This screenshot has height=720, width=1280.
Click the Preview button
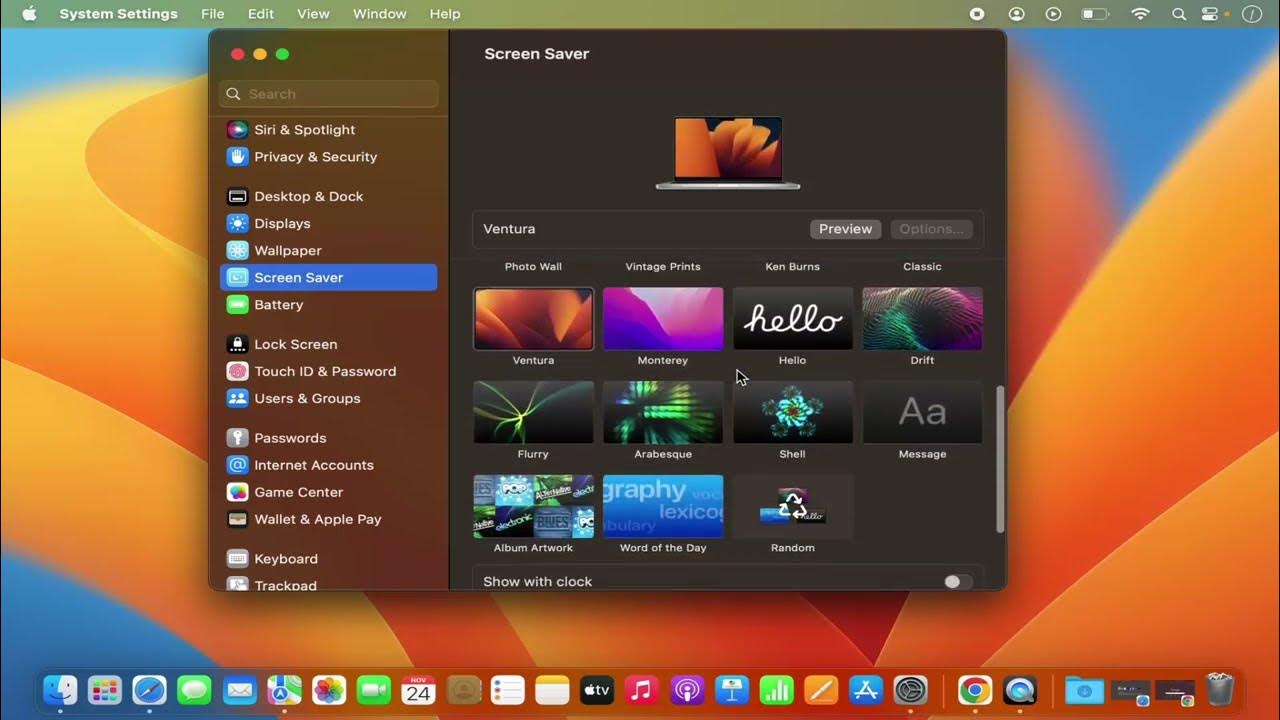tap(846, 229)
